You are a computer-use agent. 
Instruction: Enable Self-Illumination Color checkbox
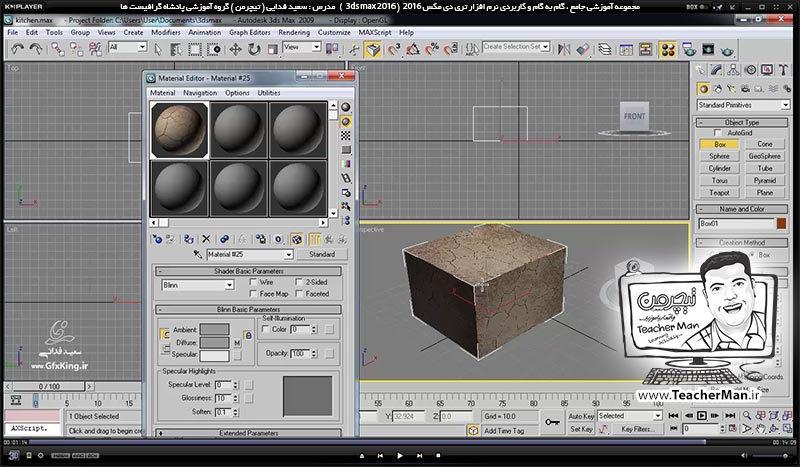pyautogui.click(x=265, y=329)
